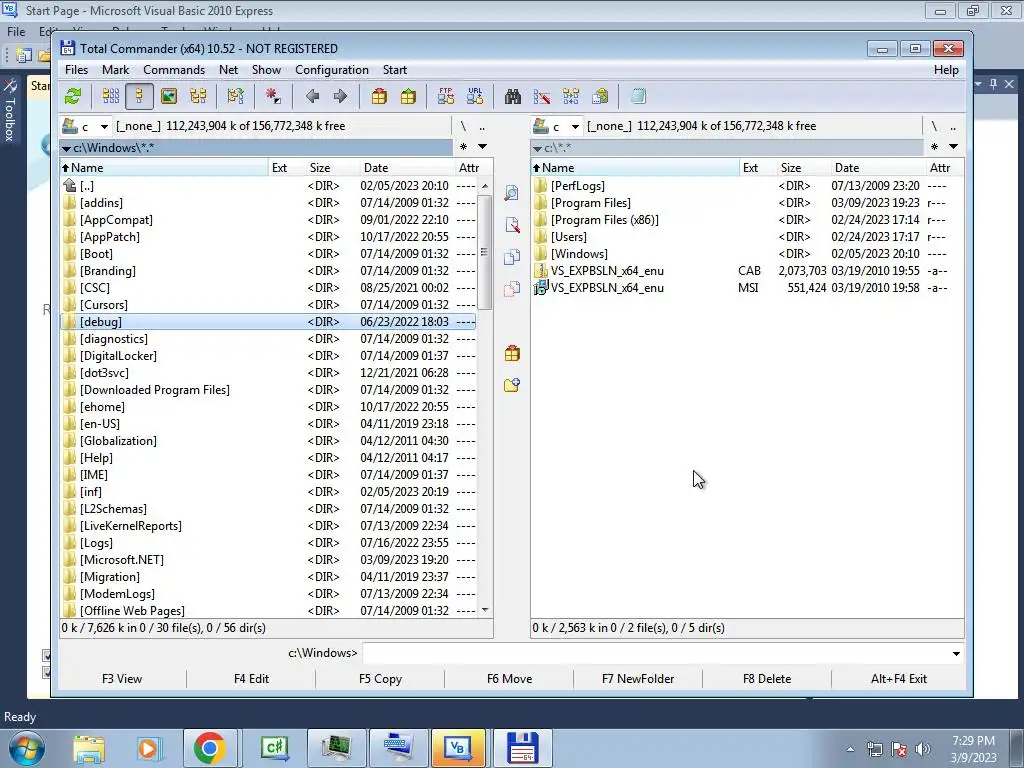Select the VS_EXPBSLN_x64_enu MSI file
The image size is (1024, 768).
pyautogui.click(x=747, y=288)
